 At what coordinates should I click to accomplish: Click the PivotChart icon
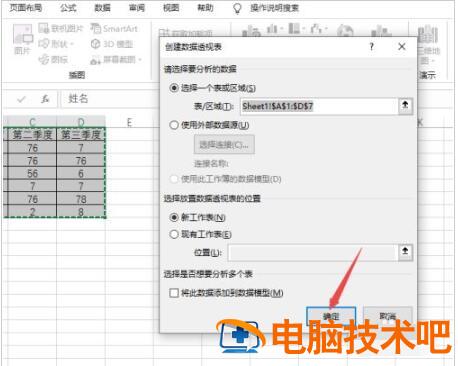[x=381, y=31]
